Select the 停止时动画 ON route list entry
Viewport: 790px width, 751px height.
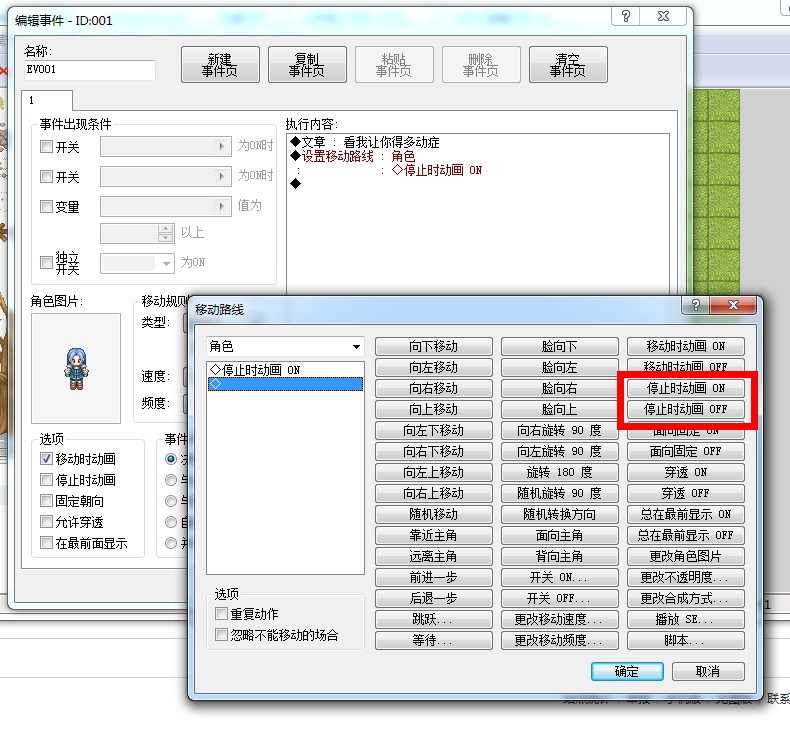tap(285, 370)
